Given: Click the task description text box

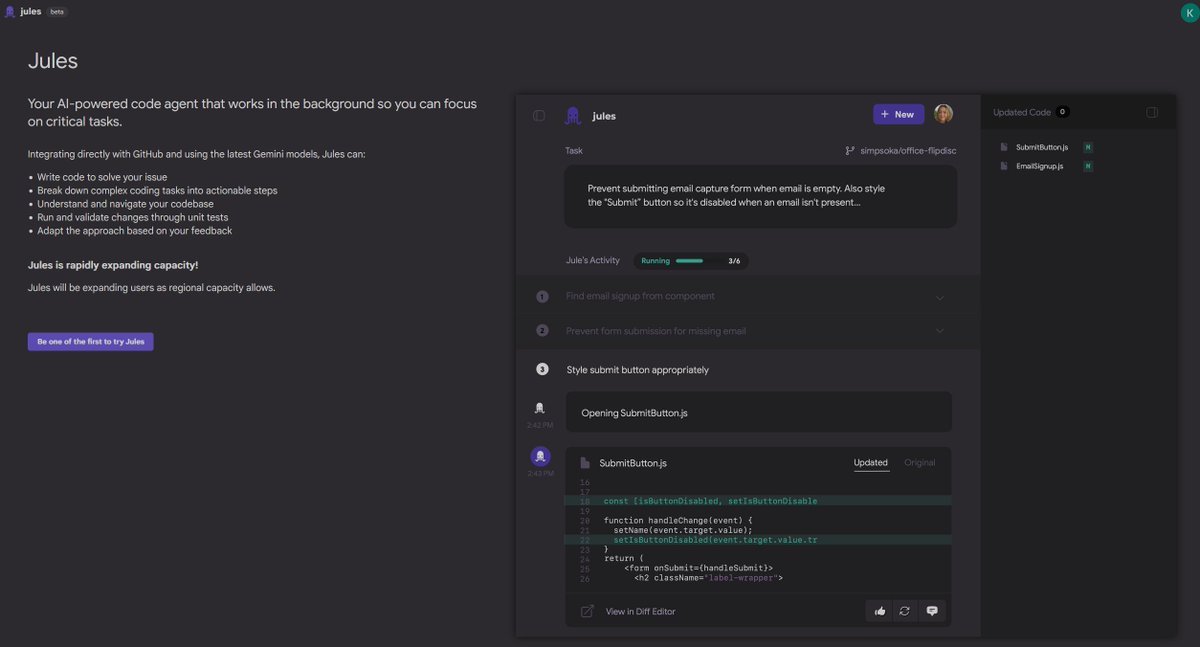Looking at the screenshot, I should tap(761, 196).
